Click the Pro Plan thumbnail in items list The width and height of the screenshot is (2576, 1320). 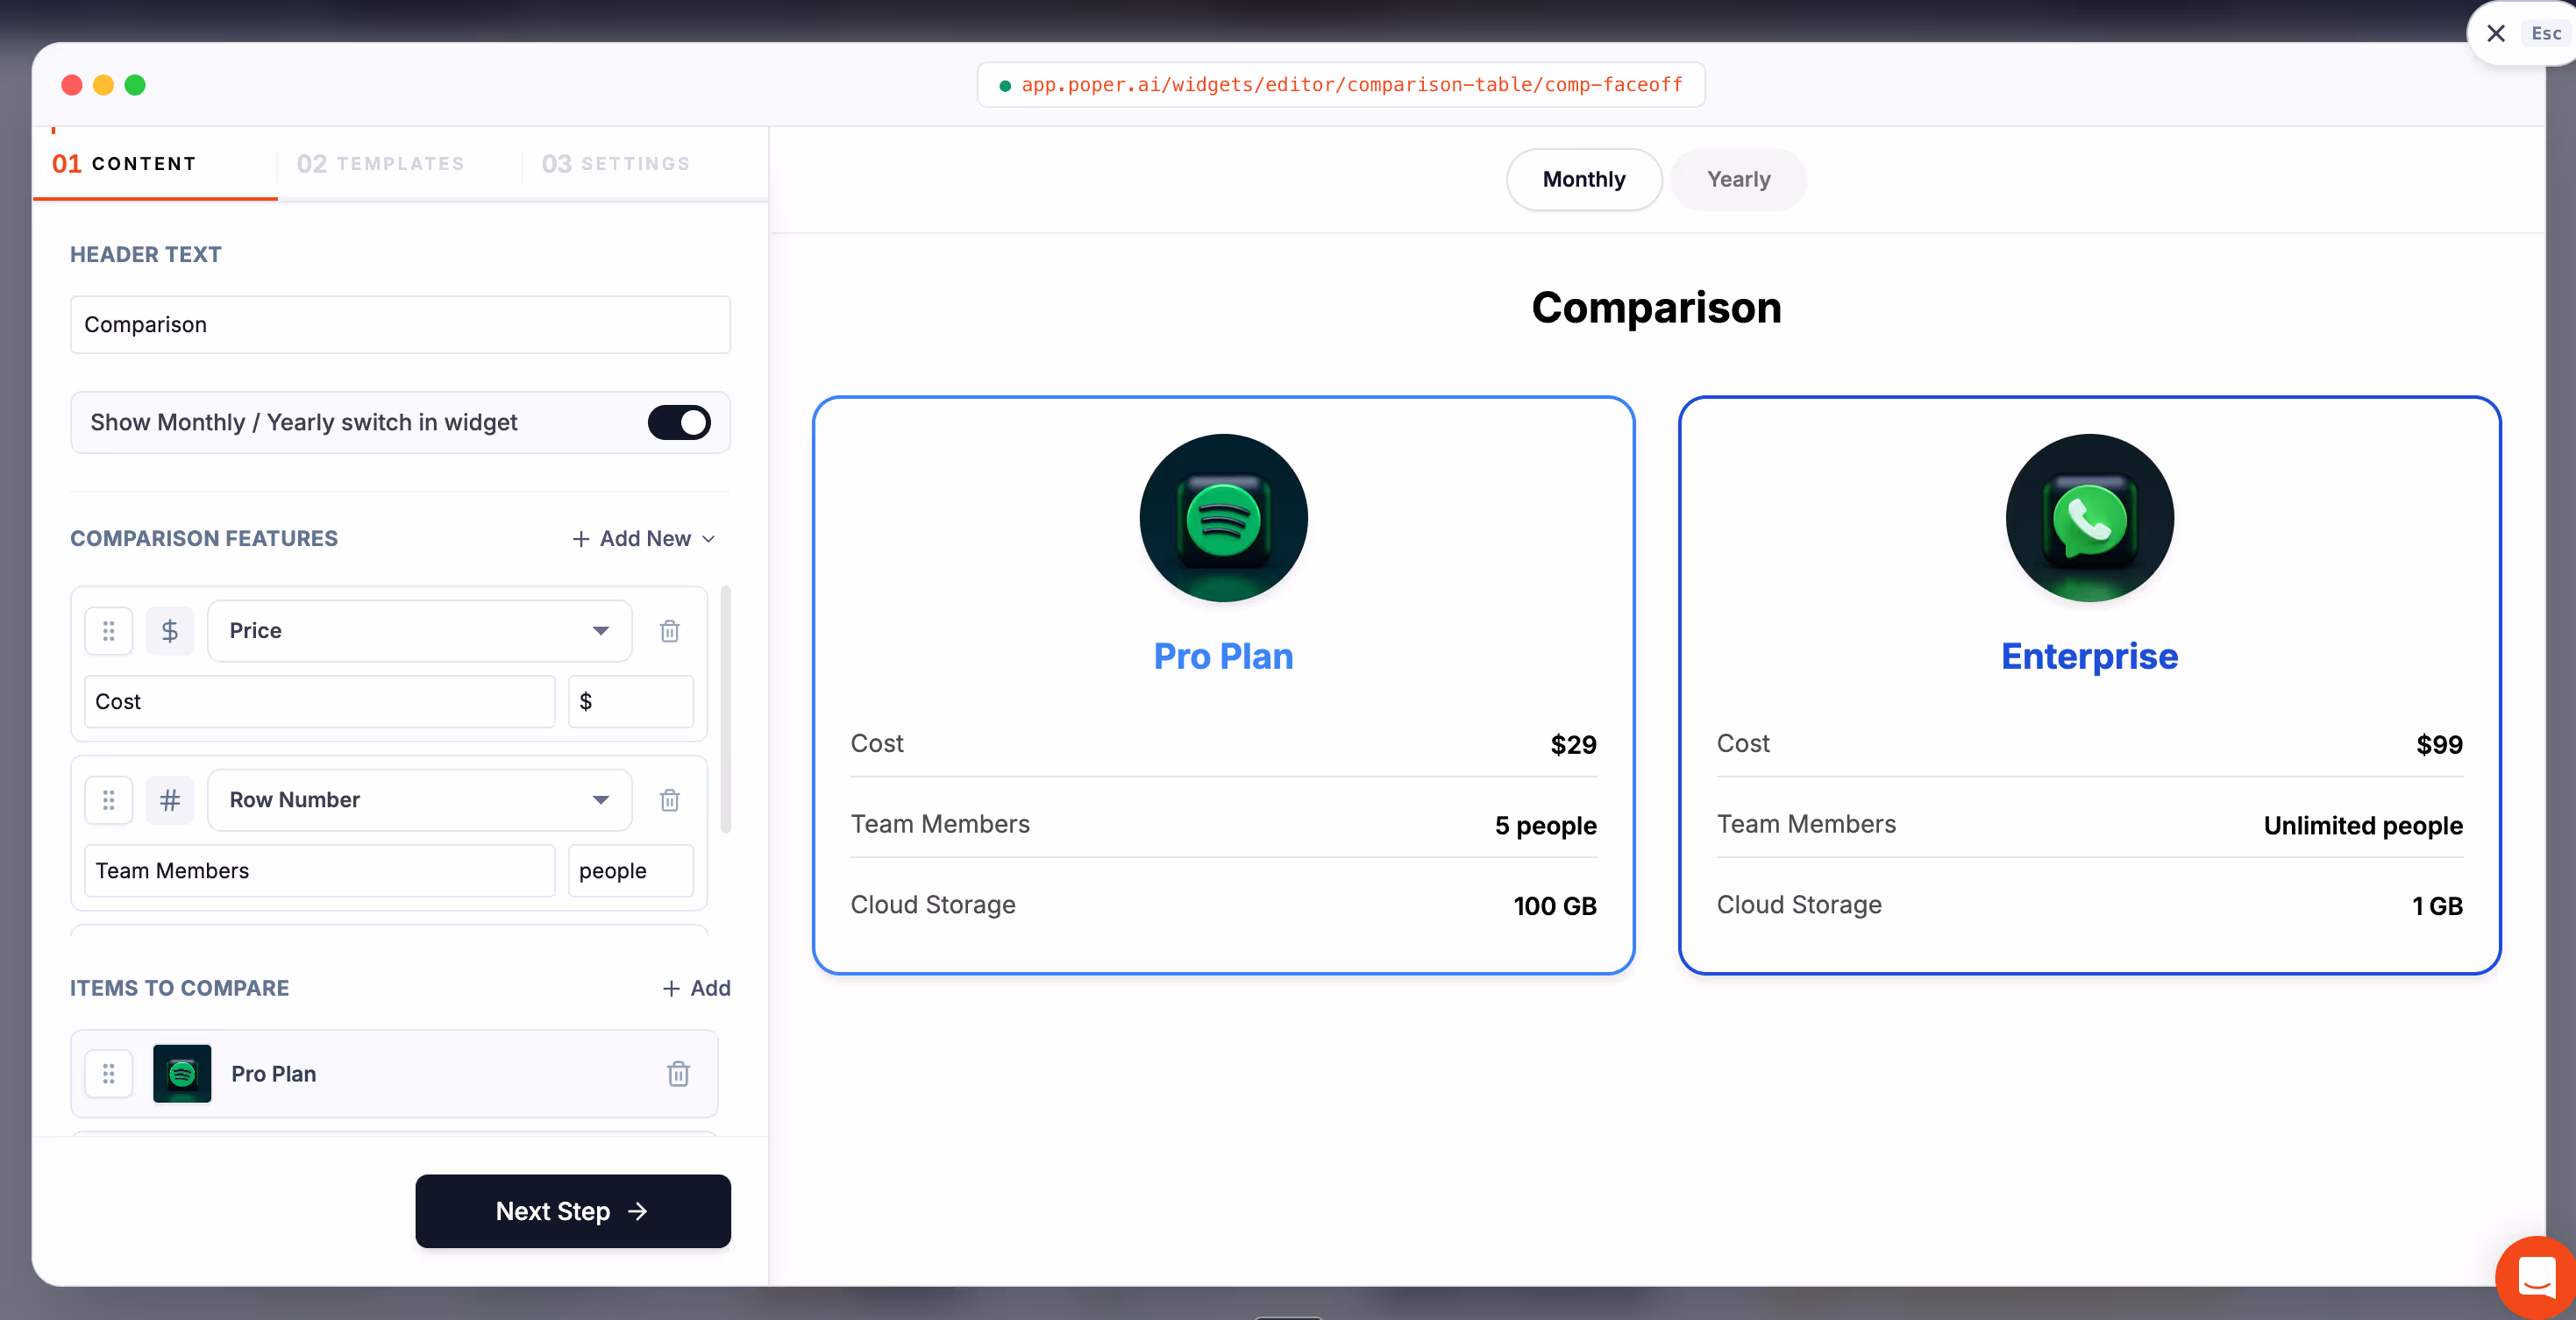pyautogui.click(x=182, y=1074)
